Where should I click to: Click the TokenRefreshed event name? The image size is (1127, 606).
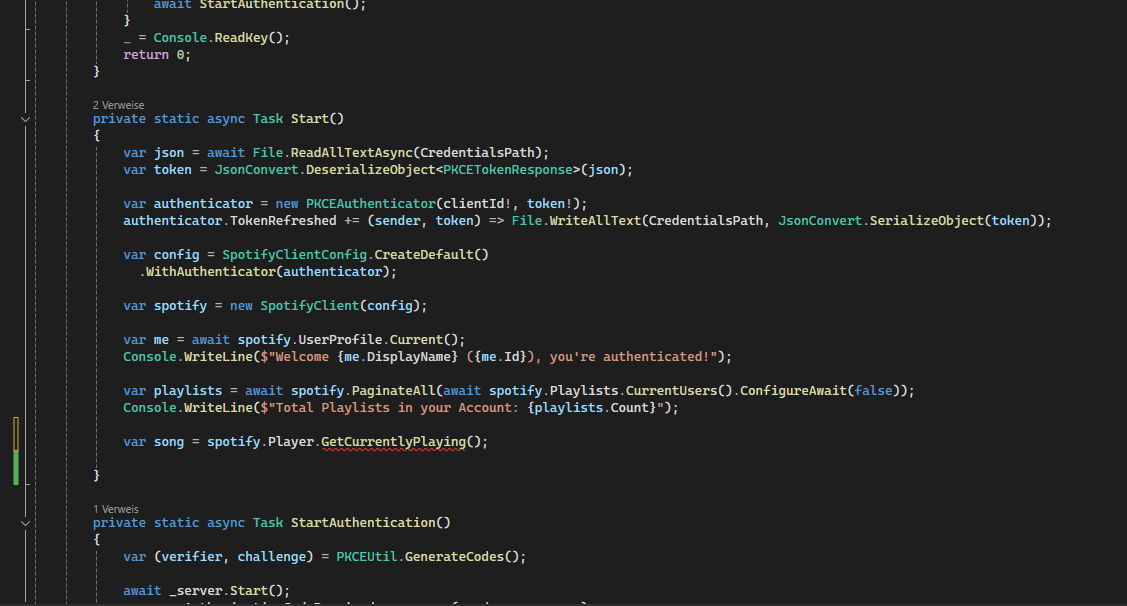[283, 221]
